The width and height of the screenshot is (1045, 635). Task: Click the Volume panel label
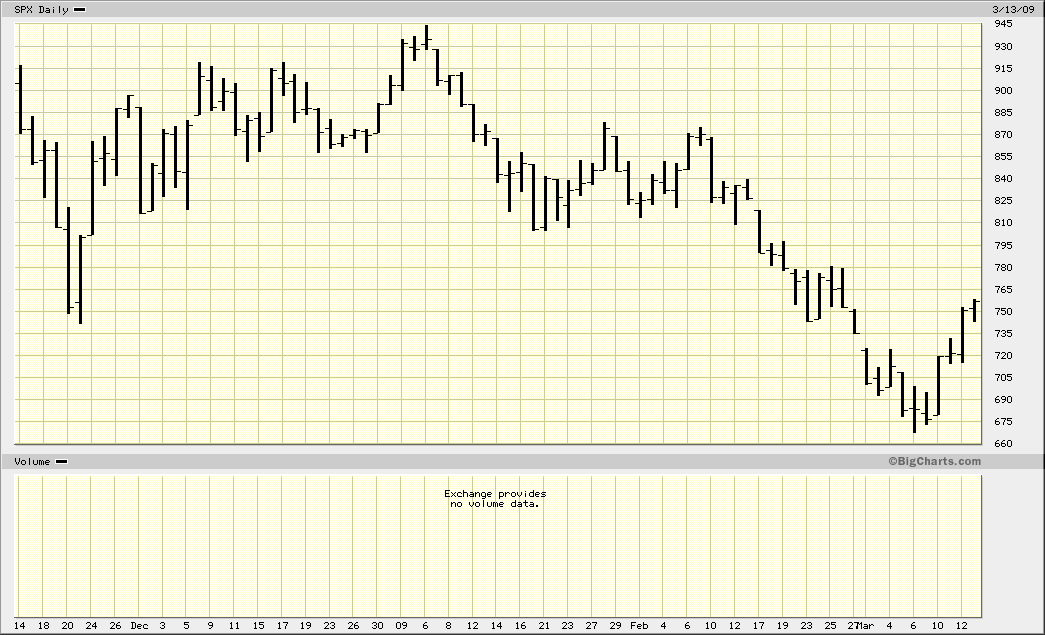point(32,462)
